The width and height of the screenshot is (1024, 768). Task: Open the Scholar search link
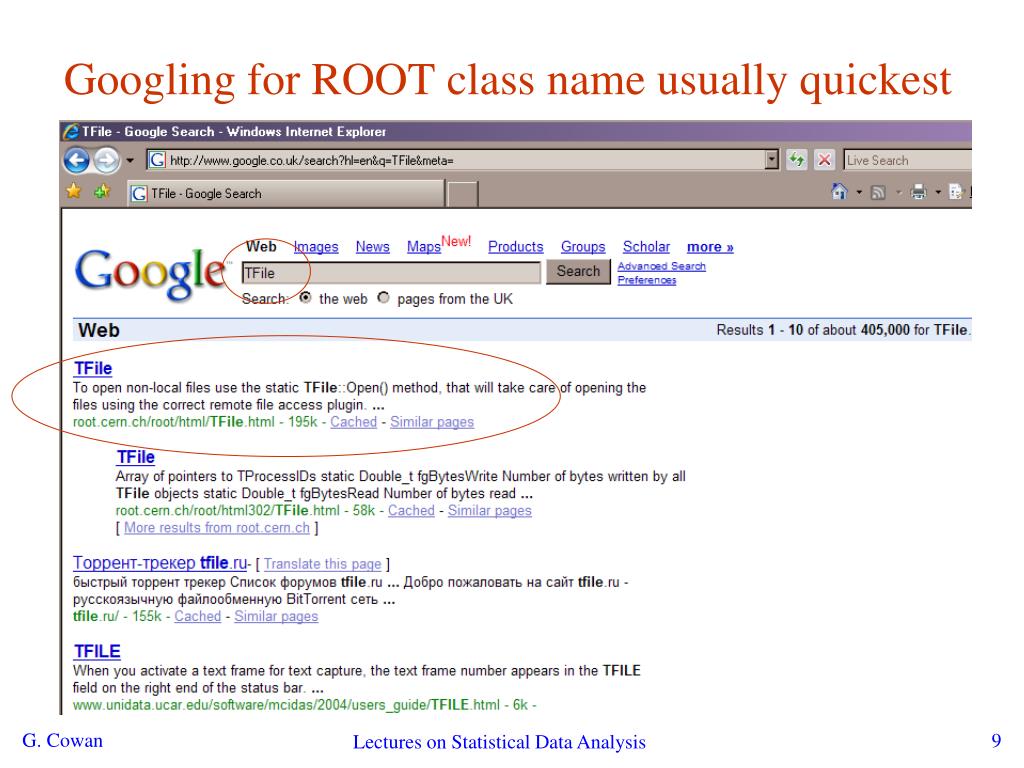[647, 247]
